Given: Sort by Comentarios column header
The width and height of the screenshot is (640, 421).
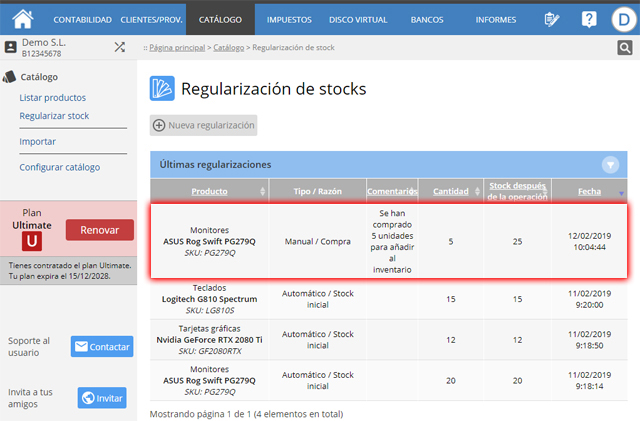Looking at the screenshot, I should point(392,191).
